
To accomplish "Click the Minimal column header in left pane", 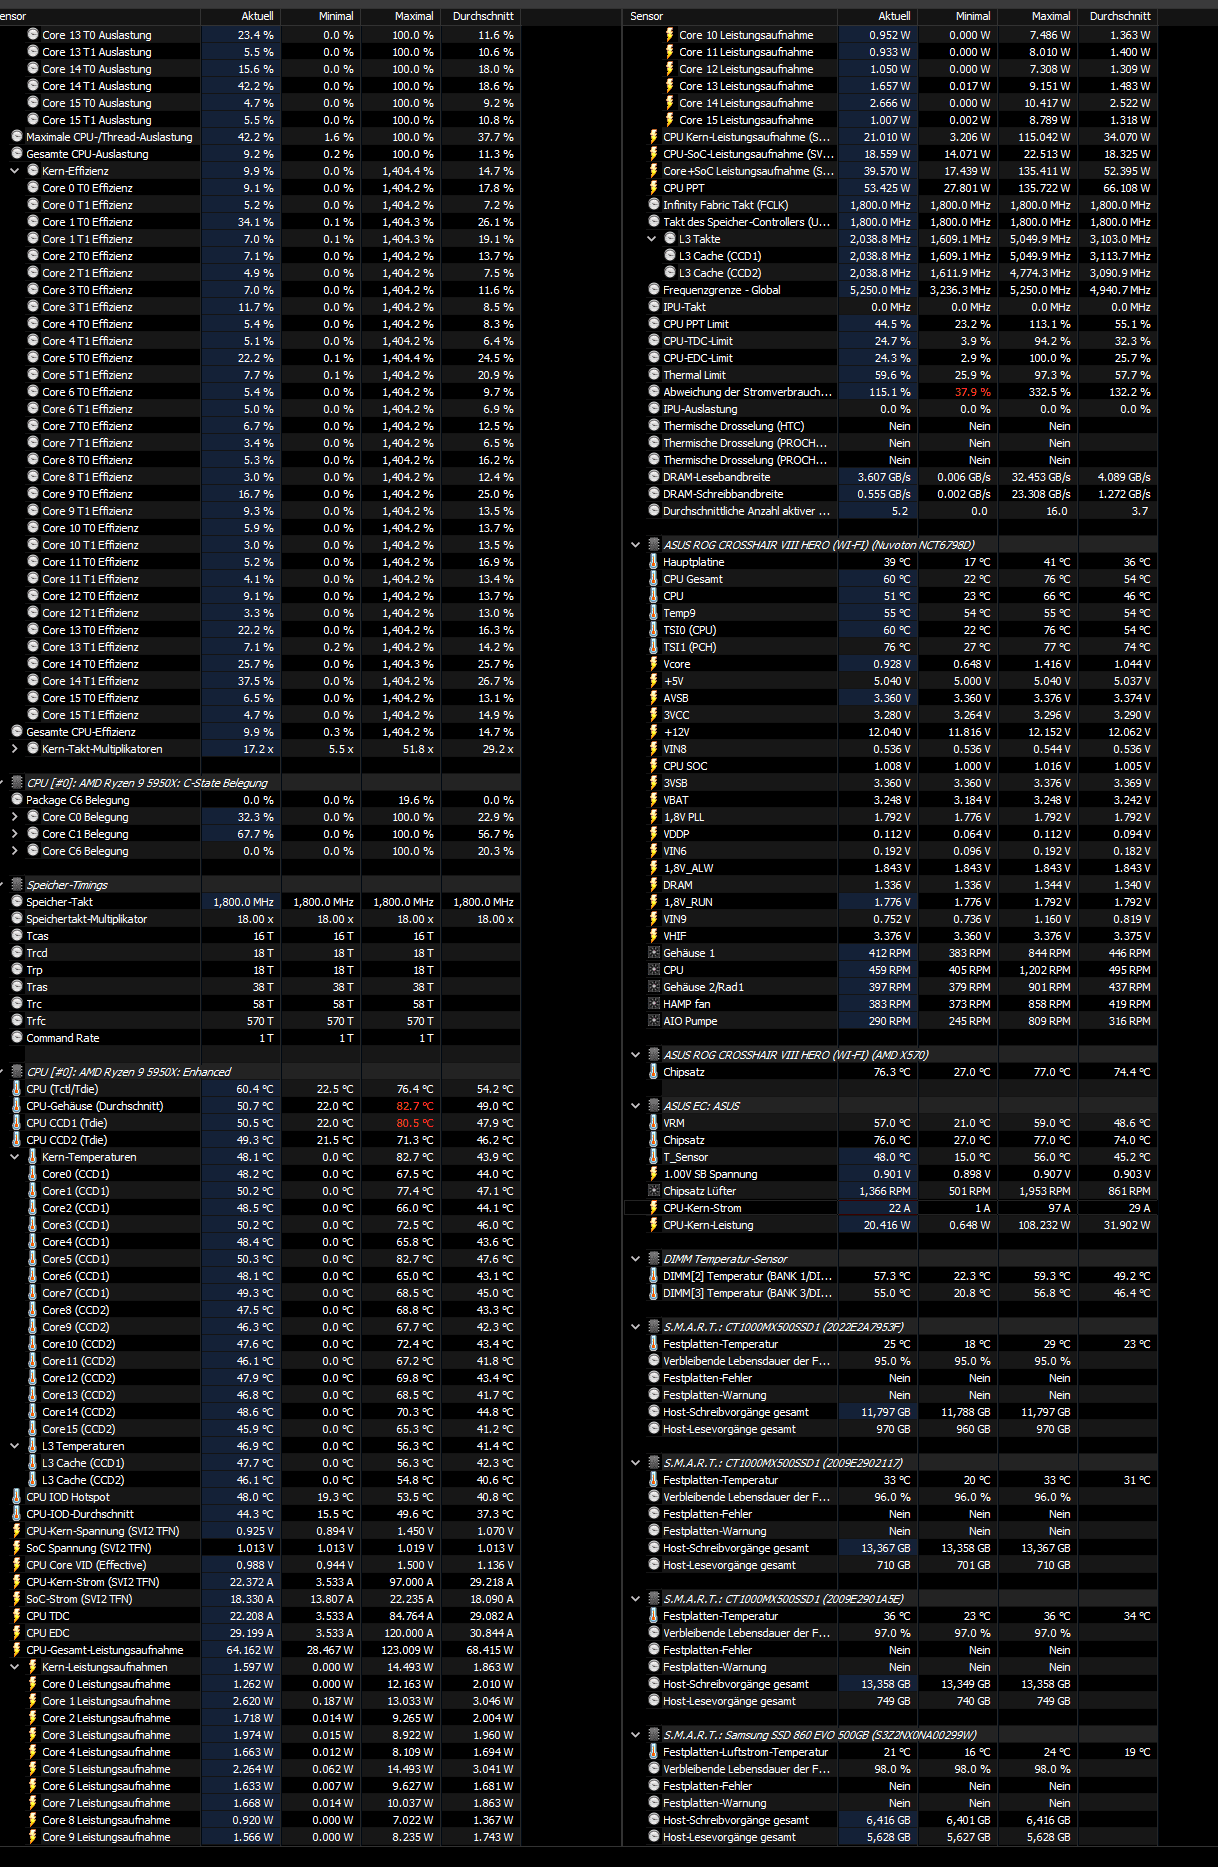I will (321, 16).
